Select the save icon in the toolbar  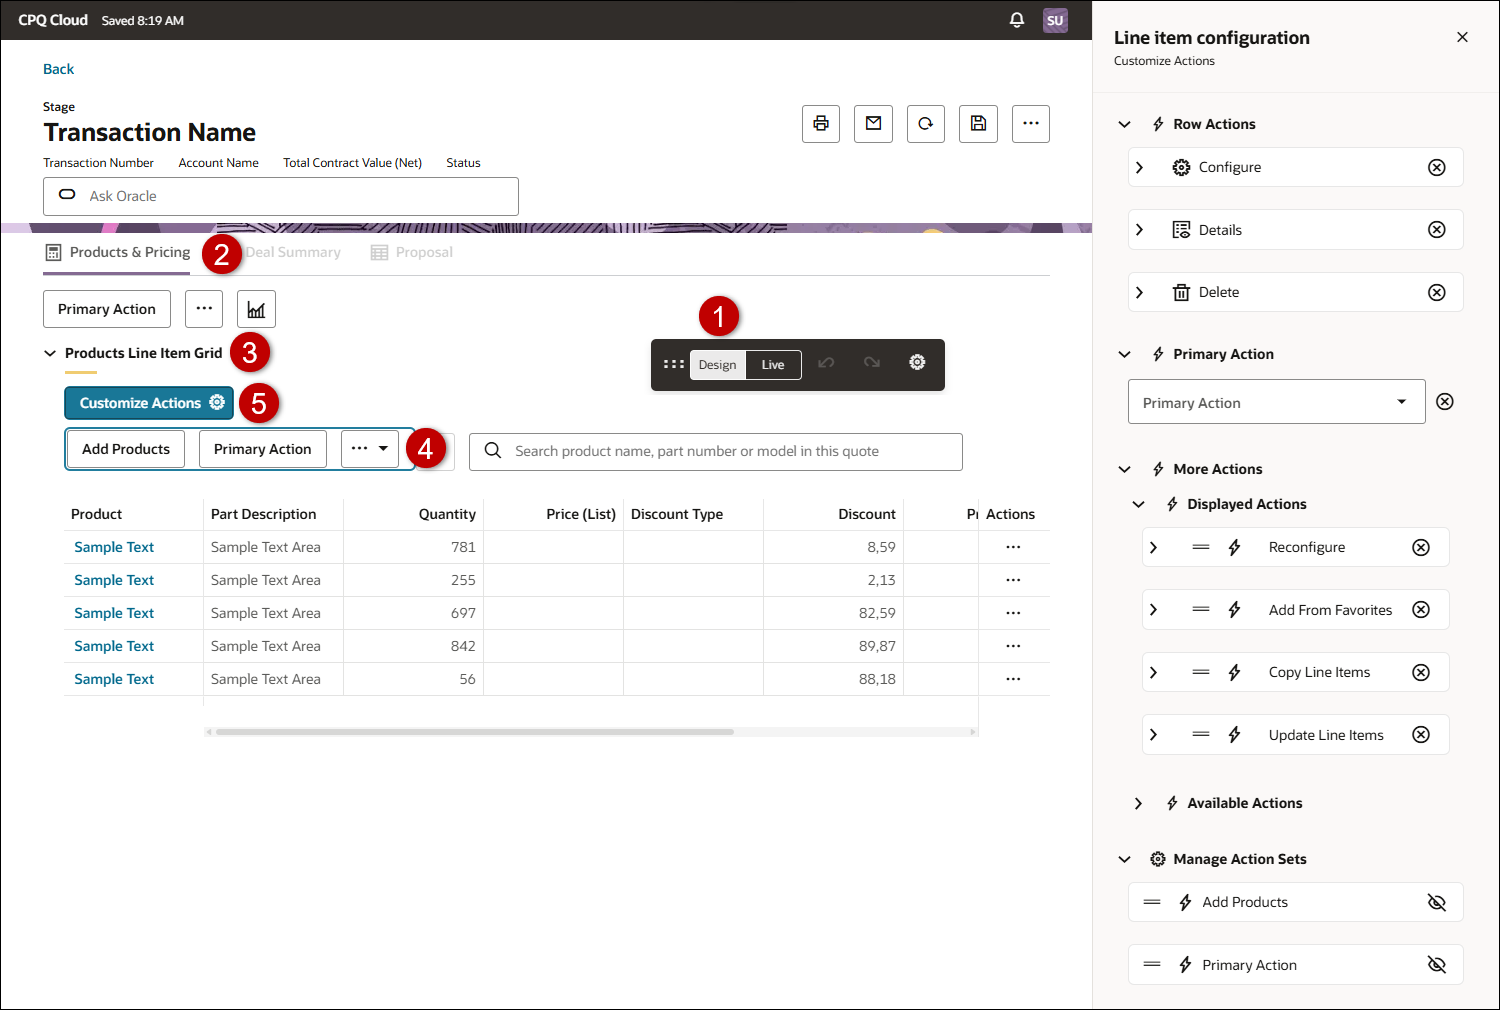(x=978, y=123)
